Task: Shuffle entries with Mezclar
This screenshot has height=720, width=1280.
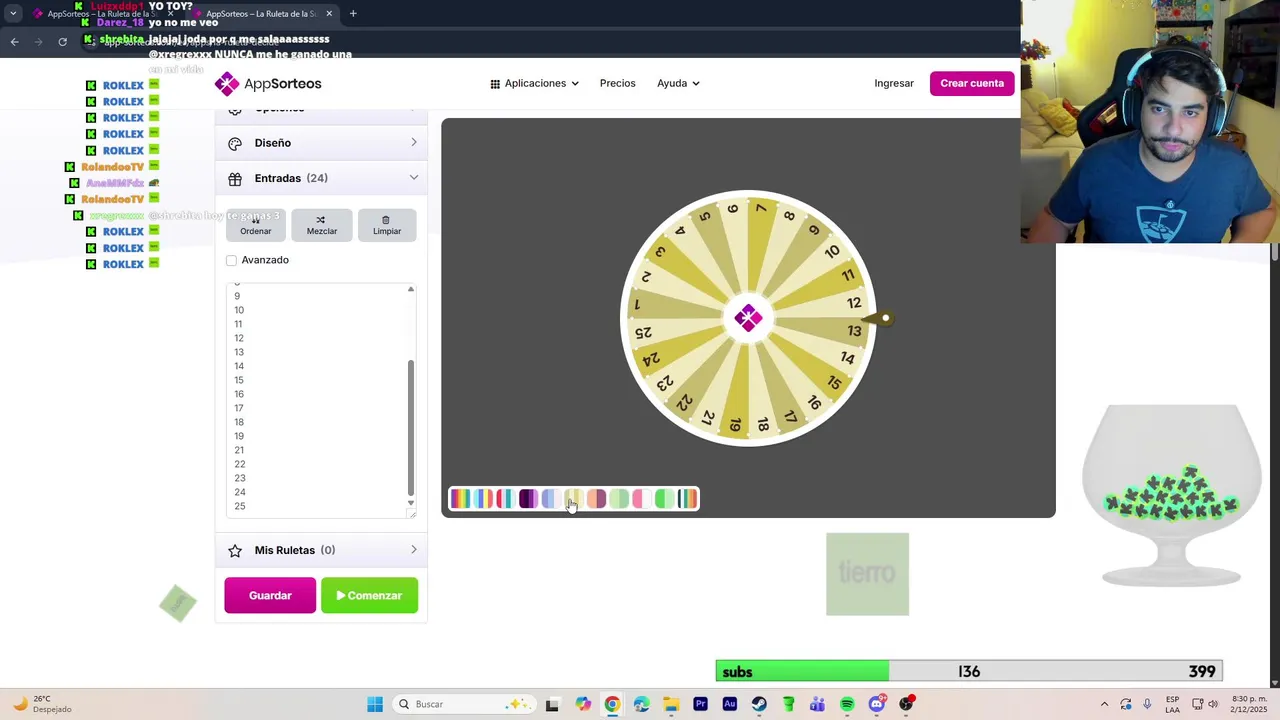Action: point(321,225)
